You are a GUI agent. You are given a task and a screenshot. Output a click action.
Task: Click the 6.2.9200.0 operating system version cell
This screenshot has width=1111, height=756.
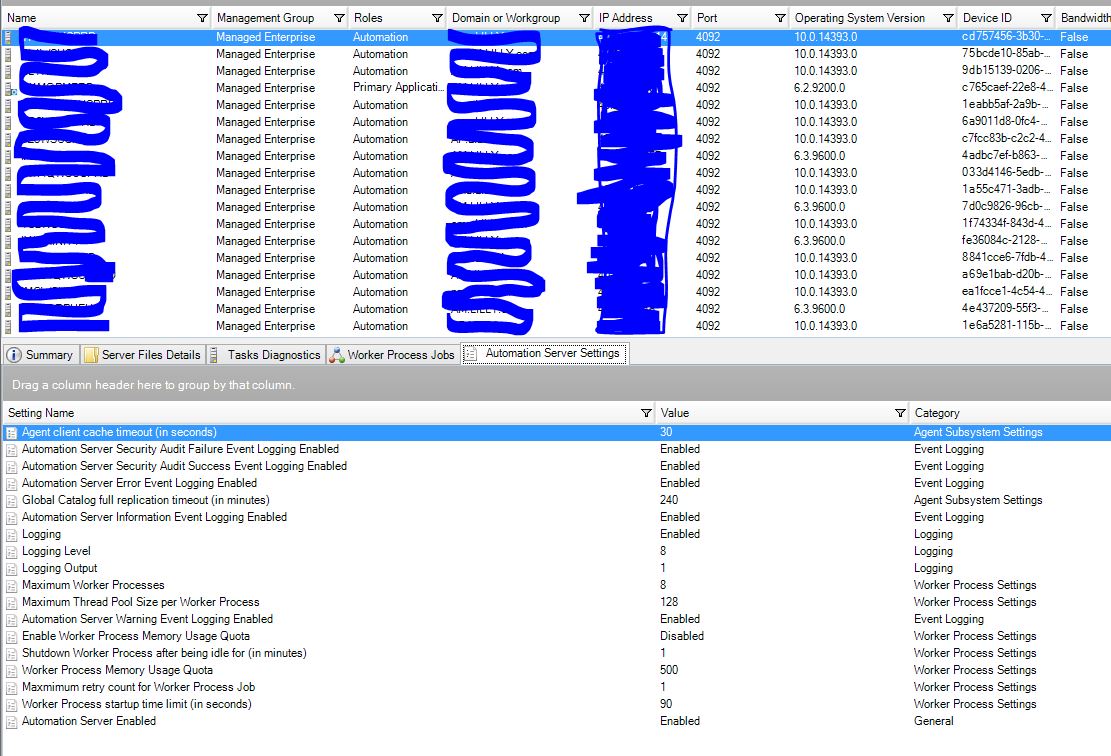pyautogui.click(x=819, y=88)
